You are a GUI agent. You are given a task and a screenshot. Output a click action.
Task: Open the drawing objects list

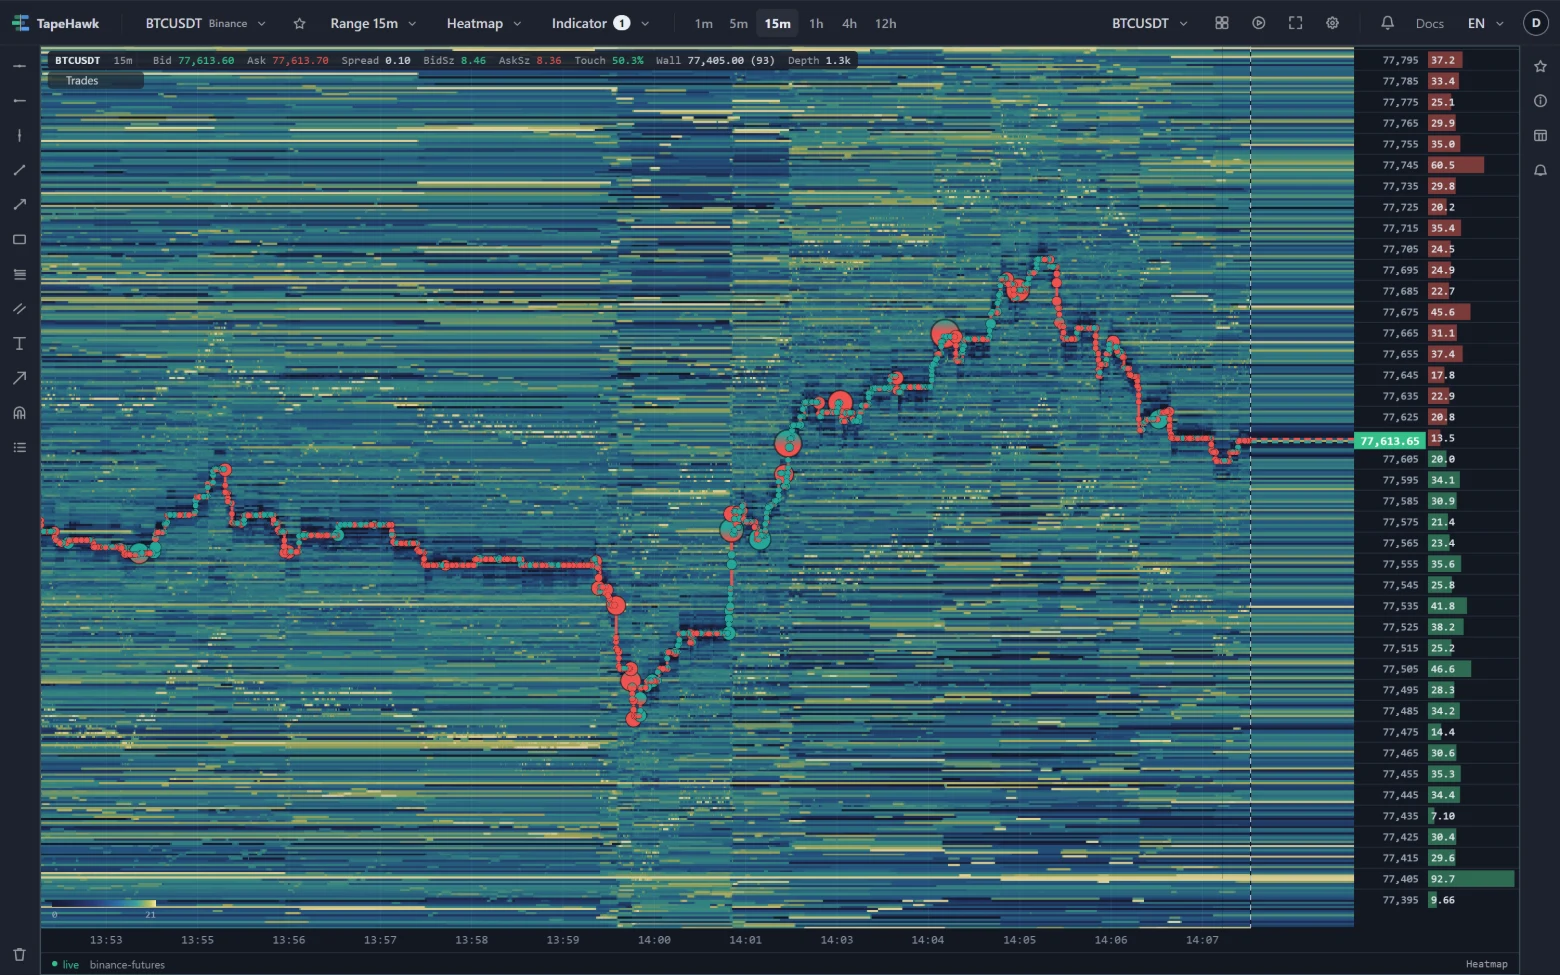[19, 448]
